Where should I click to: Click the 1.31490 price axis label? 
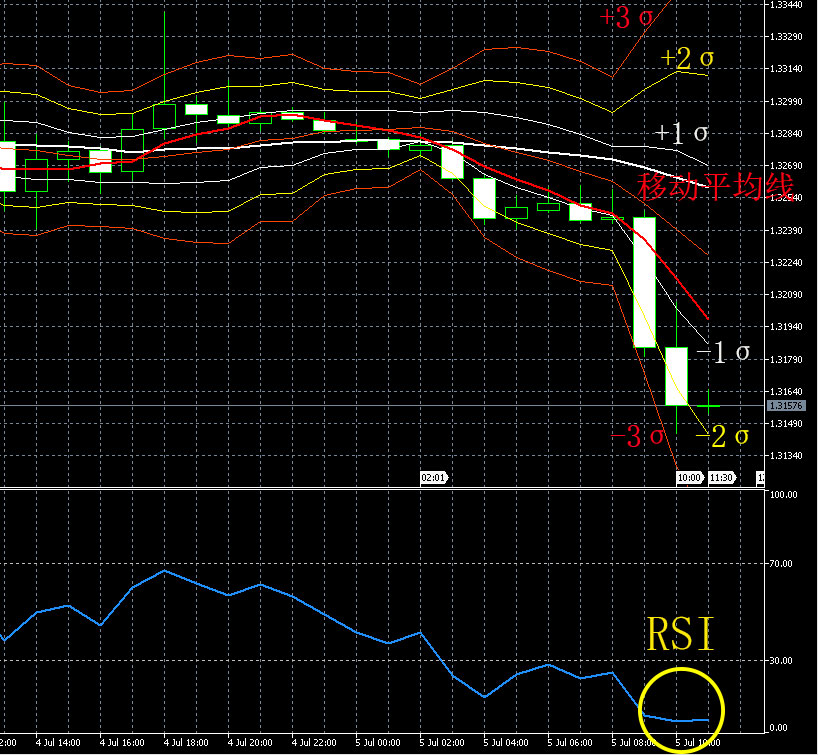pos(787,424)
